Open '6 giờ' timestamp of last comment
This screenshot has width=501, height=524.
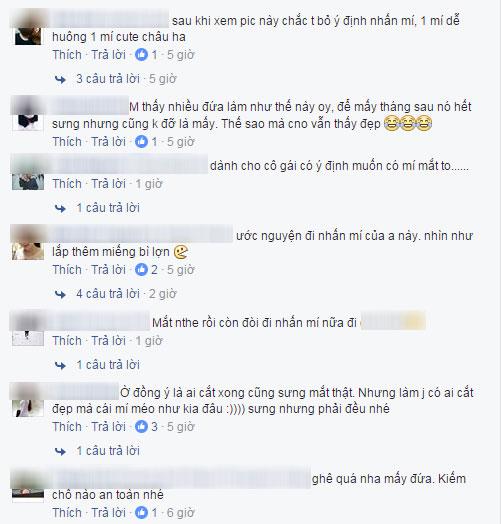[180, 513]
